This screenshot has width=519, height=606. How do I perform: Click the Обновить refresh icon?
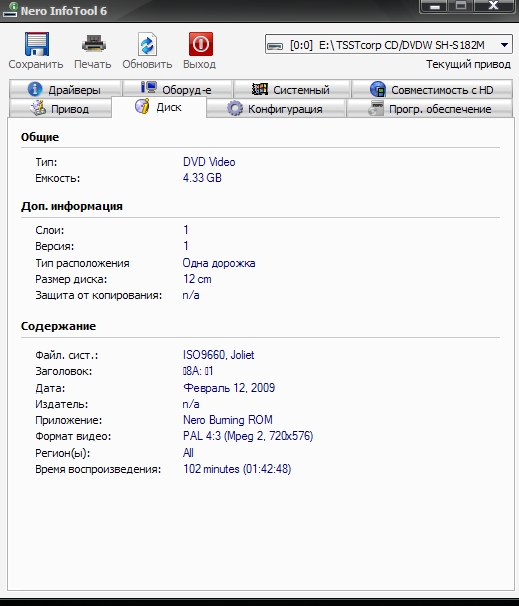point(147,44)
